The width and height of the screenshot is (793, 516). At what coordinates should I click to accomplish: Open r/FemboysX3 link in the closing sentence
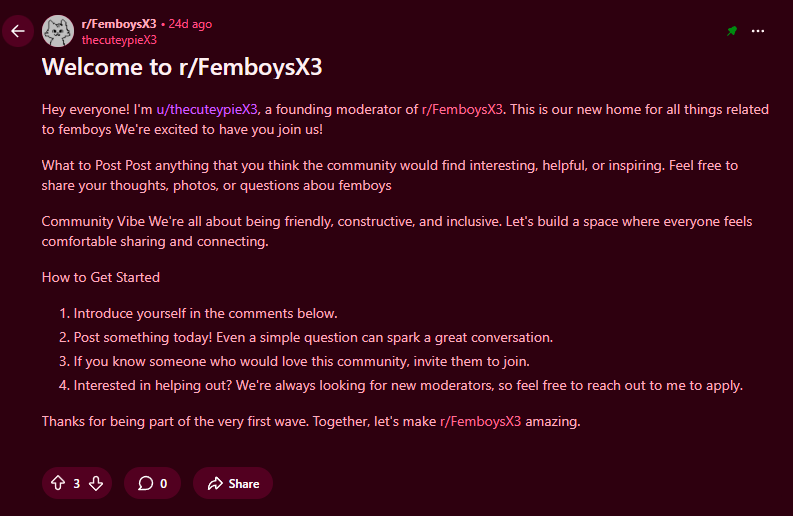coord(480,421)
